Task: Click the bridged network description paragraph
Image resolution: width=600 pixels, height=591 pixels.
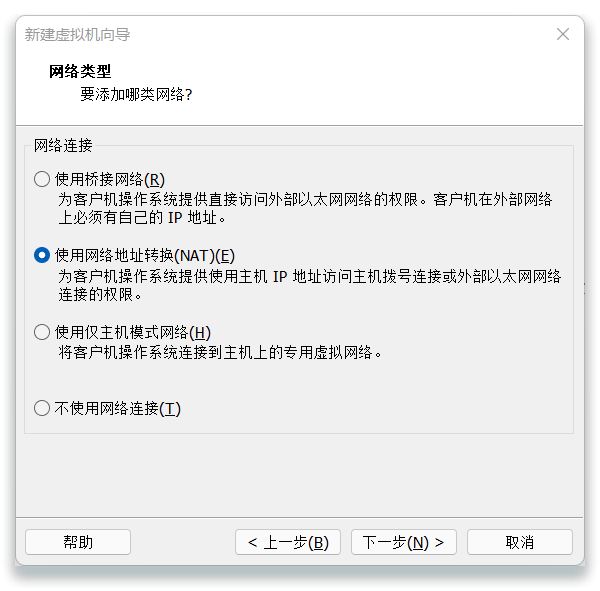Action: [x=305, y=208]
